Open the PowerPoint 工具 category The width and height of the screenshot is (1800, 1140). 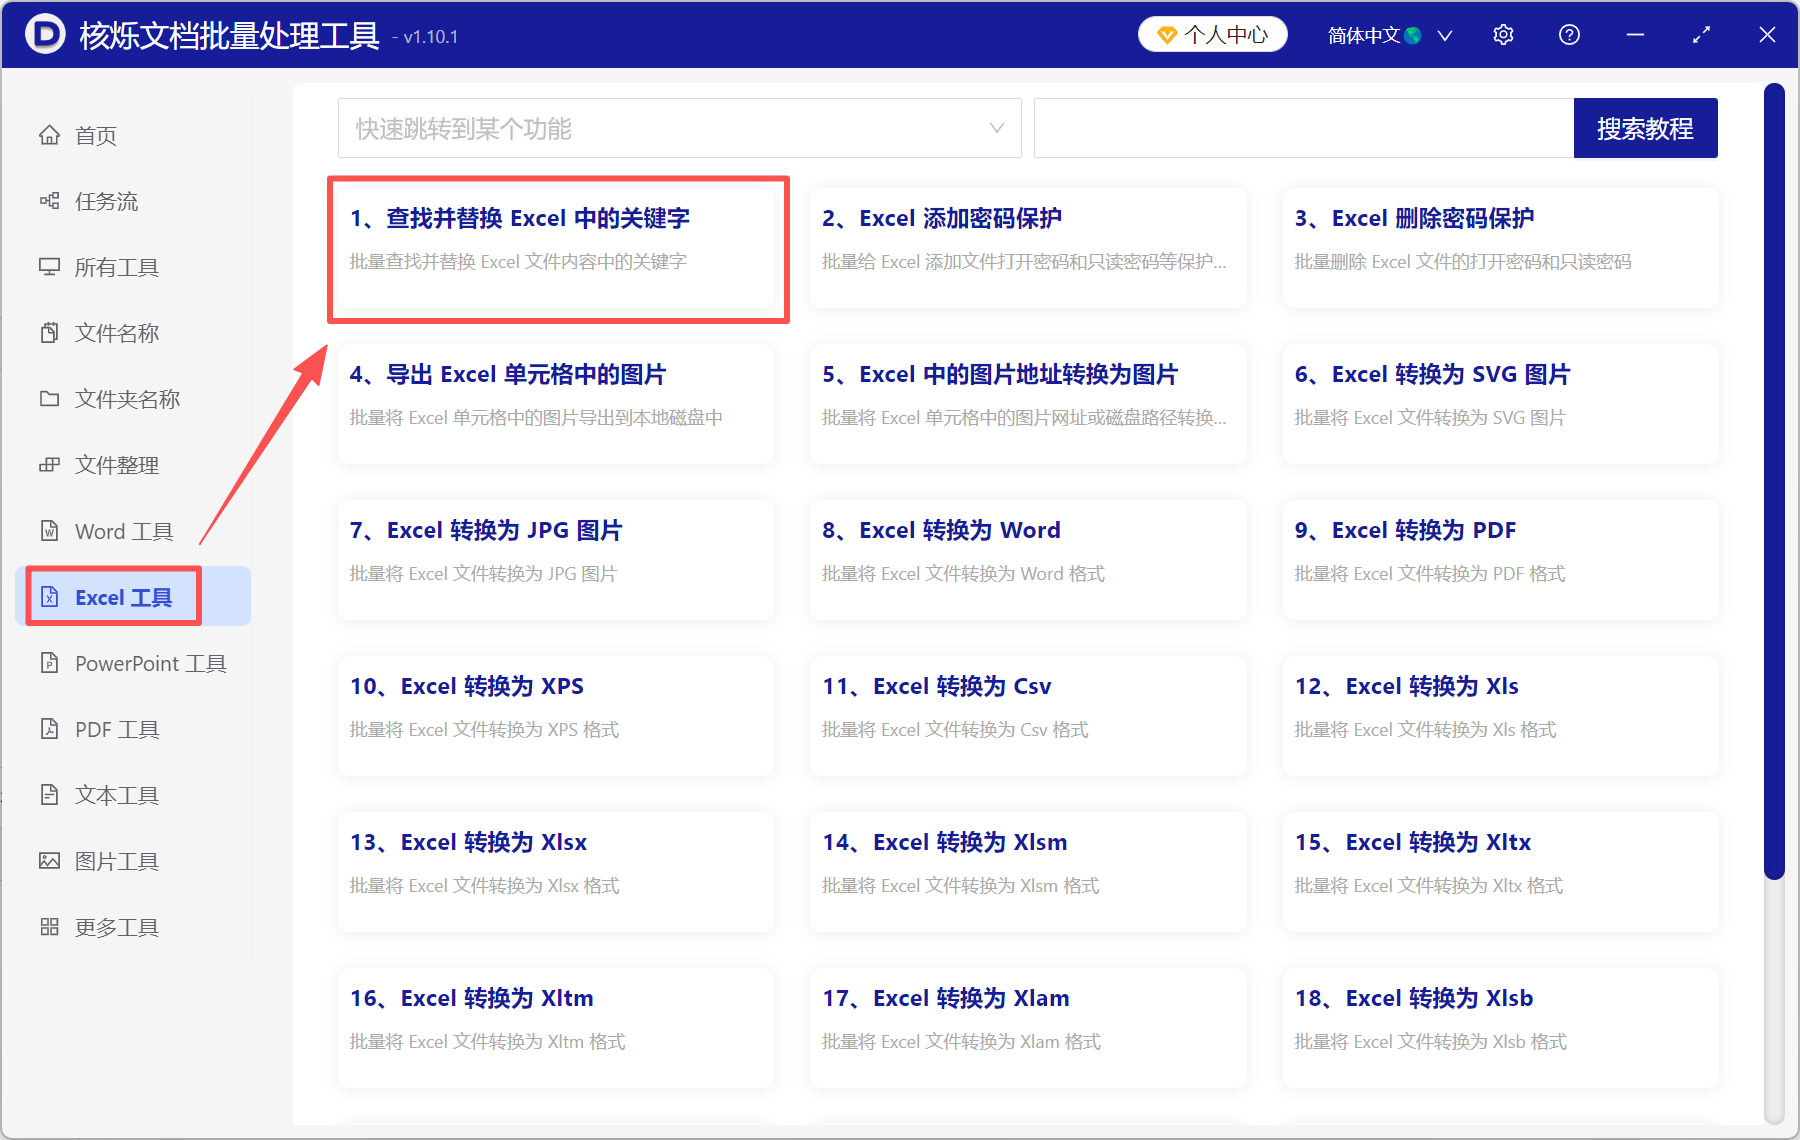tap(148, 663)
